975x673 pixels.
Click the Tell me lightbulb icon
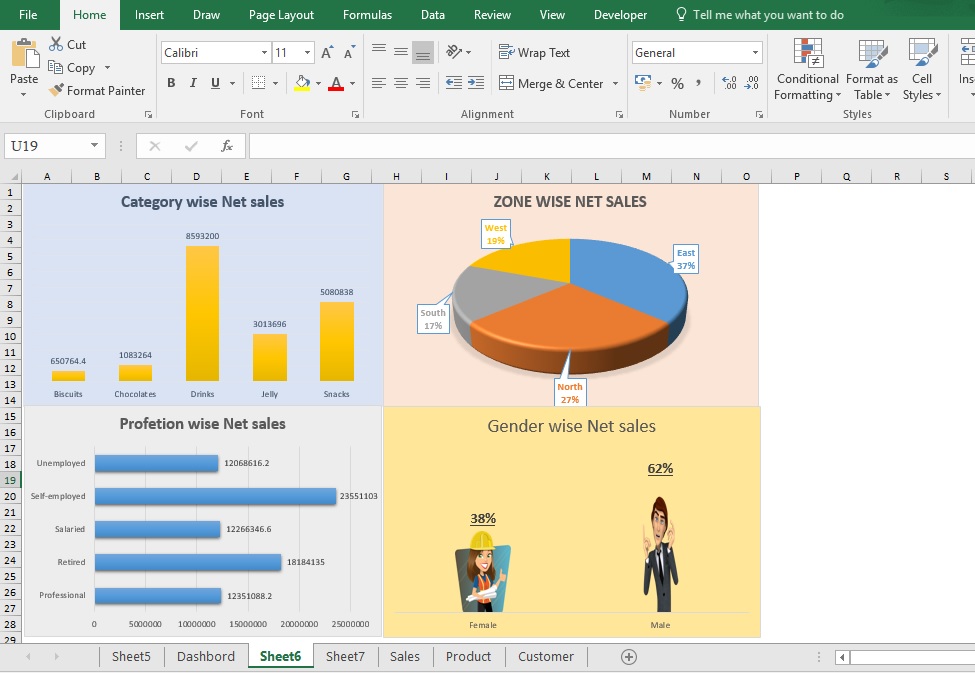[x=682, y=14]
